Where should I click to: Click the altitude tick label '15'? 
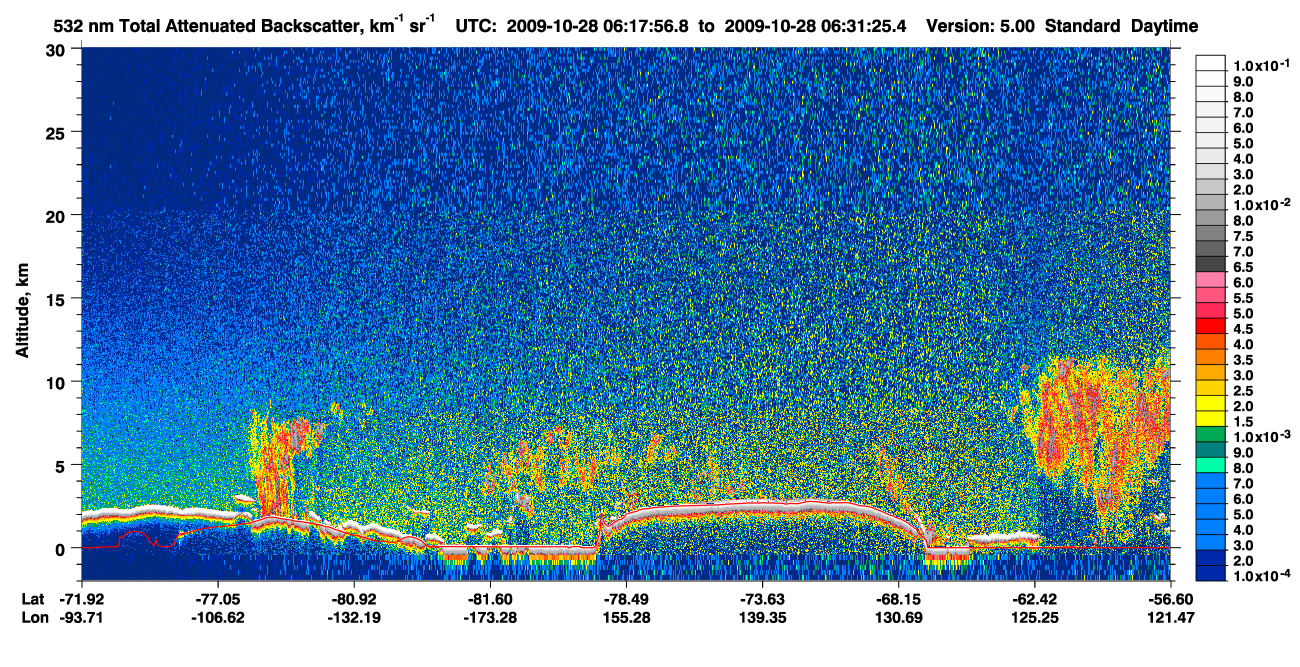click(57, 298)
